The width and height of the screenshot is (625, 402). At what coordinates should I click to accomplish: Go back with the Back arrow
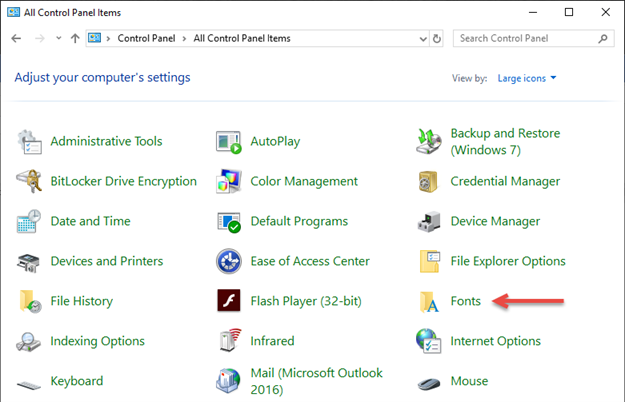(x=16, y=39)
